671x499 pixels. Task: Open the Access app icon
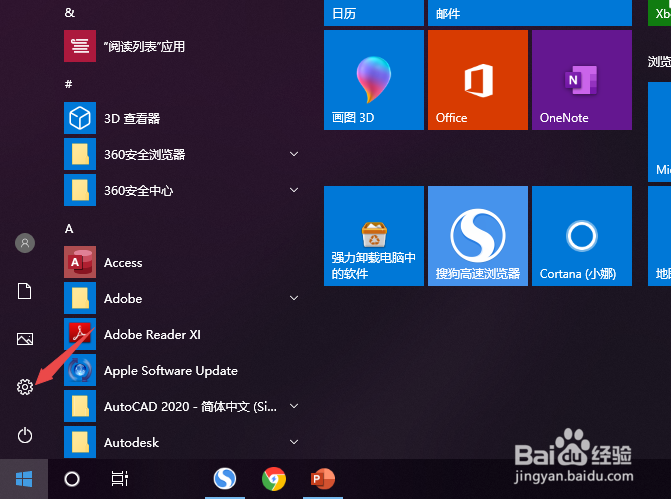(80, 262)
